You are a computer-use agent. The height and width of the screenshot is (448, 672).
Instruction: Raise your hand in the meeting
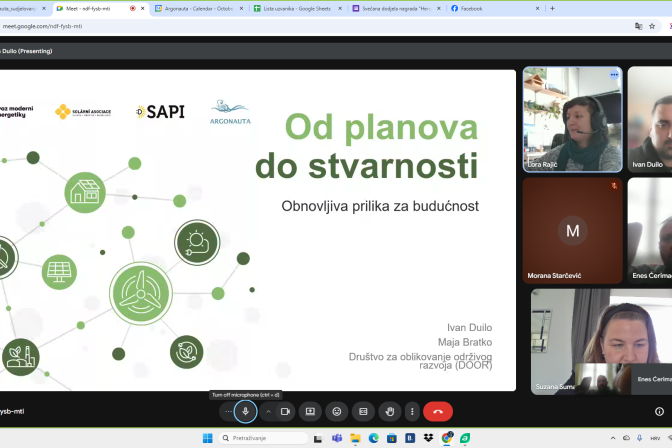(x=390, y=412)
